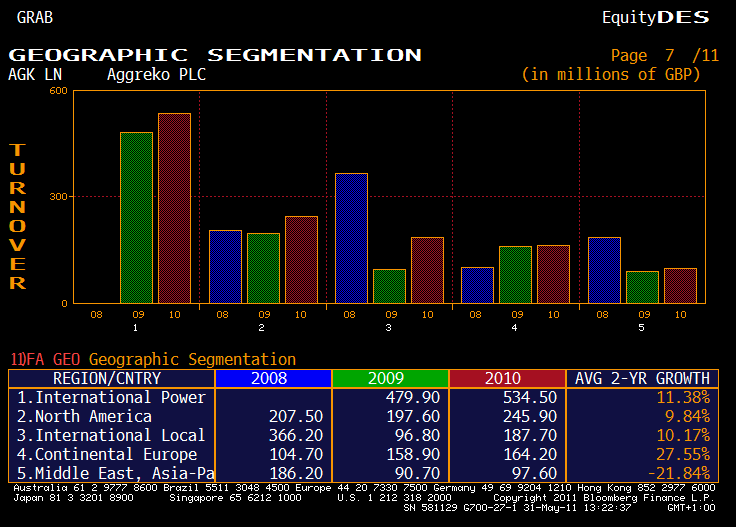Viewport: 736px width, 527px height.
Task: Click the EquityDES function label
Action: coord(655,17)
